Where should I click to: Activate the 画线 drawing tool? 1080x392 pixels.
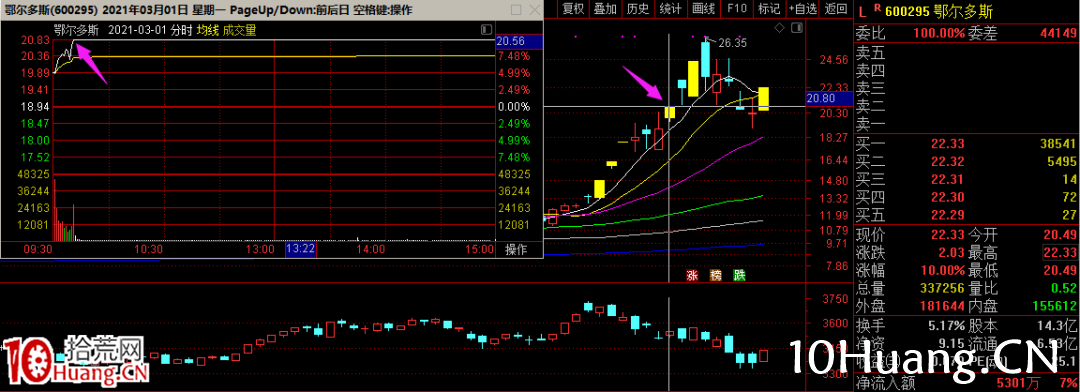pos(703,8)
